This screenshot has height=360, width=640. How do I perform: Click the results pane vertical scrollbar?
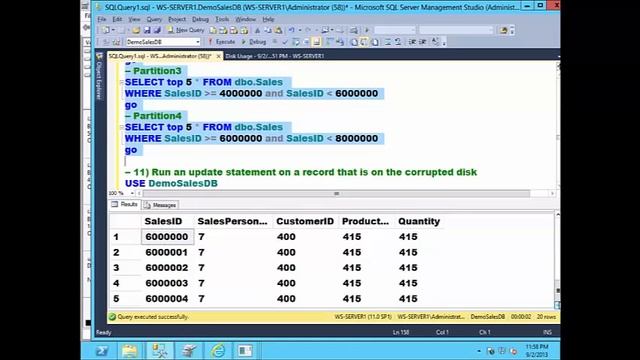558,260
